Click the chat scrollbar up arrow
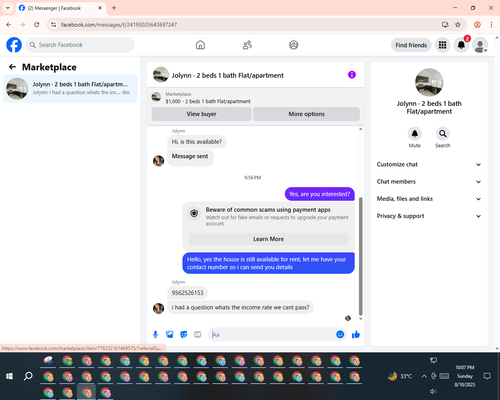 (360, 129)
